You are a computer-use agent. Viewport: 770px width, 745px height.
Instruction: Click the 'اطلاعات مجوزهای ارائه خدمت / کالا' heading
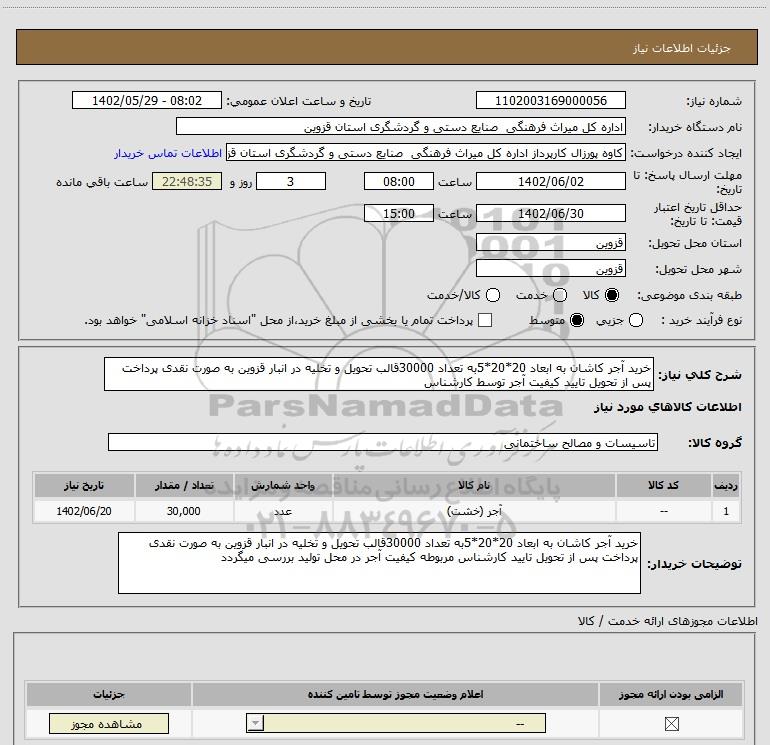point(667,621)
